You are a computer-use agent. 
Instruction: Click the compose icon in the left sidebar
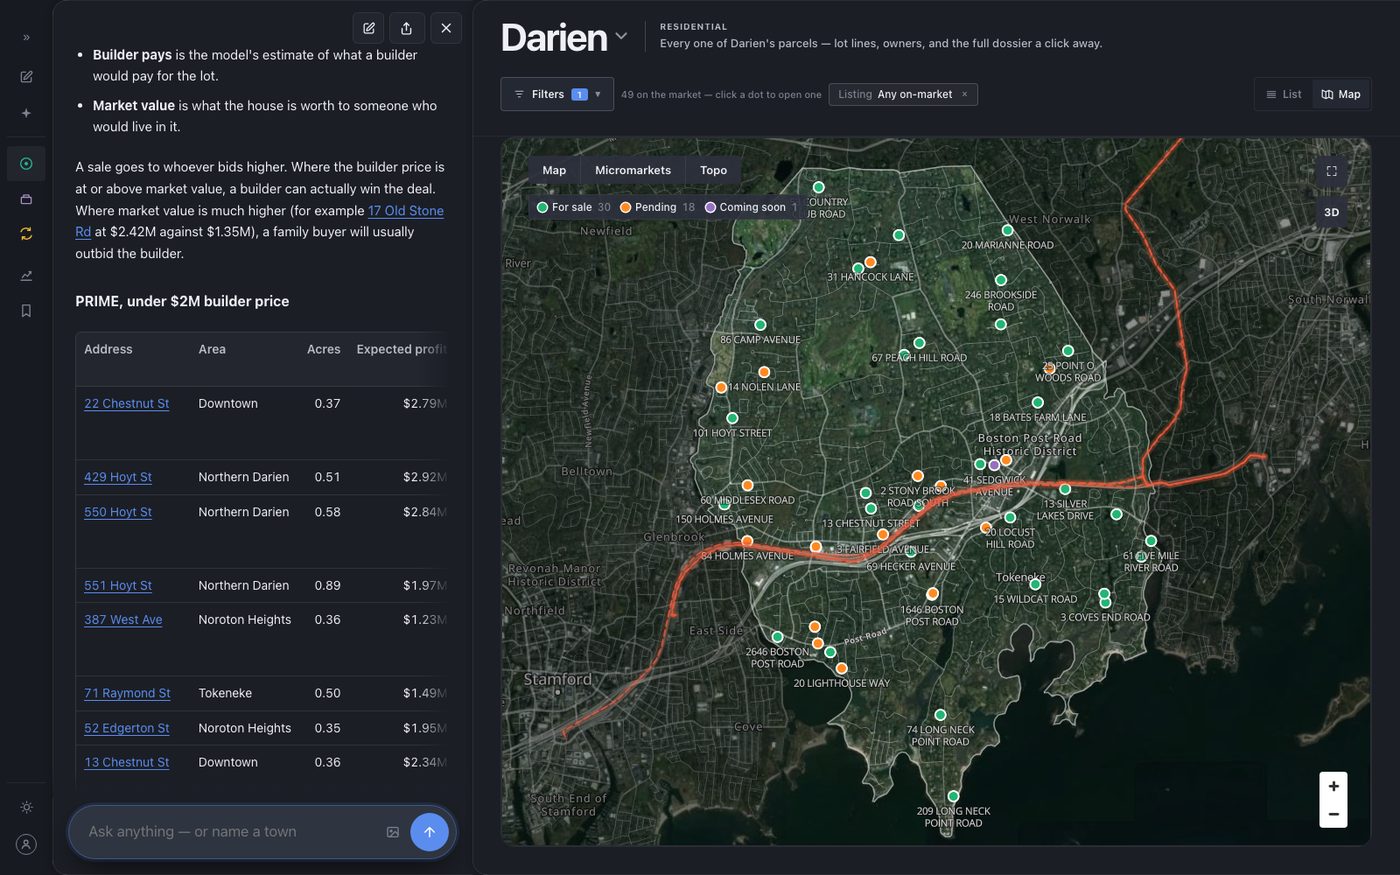[x=26, y=77]
